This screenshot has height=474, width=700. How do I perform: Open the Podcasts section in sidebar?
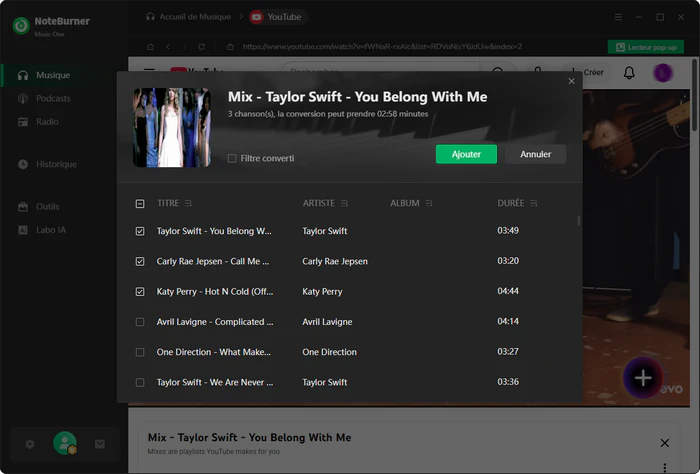pos(53,98)
